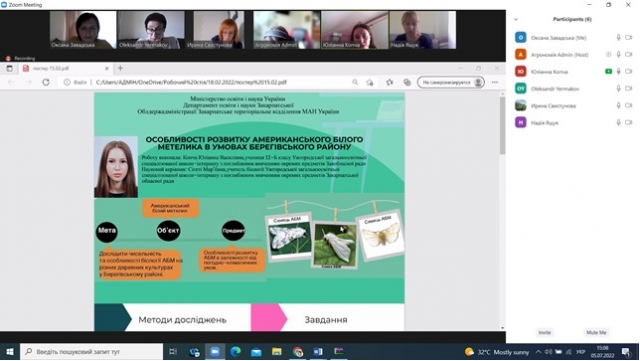The width and height of the screenshot is (640, 361).
Task: Click the Завдання heading
Action: coord(326,320)
